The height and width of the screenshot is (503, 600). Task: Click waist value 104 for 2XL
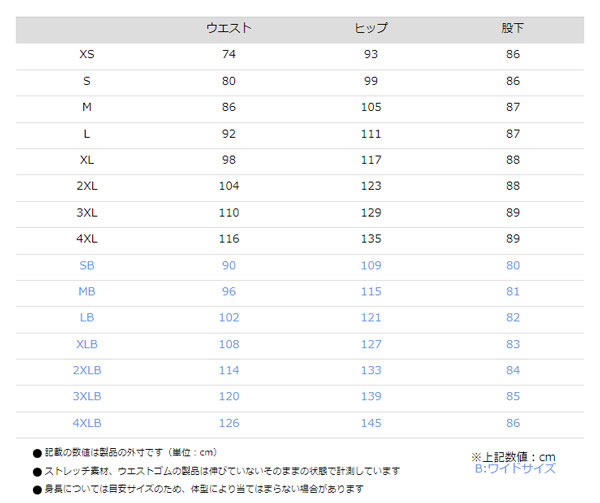[229, 186]
